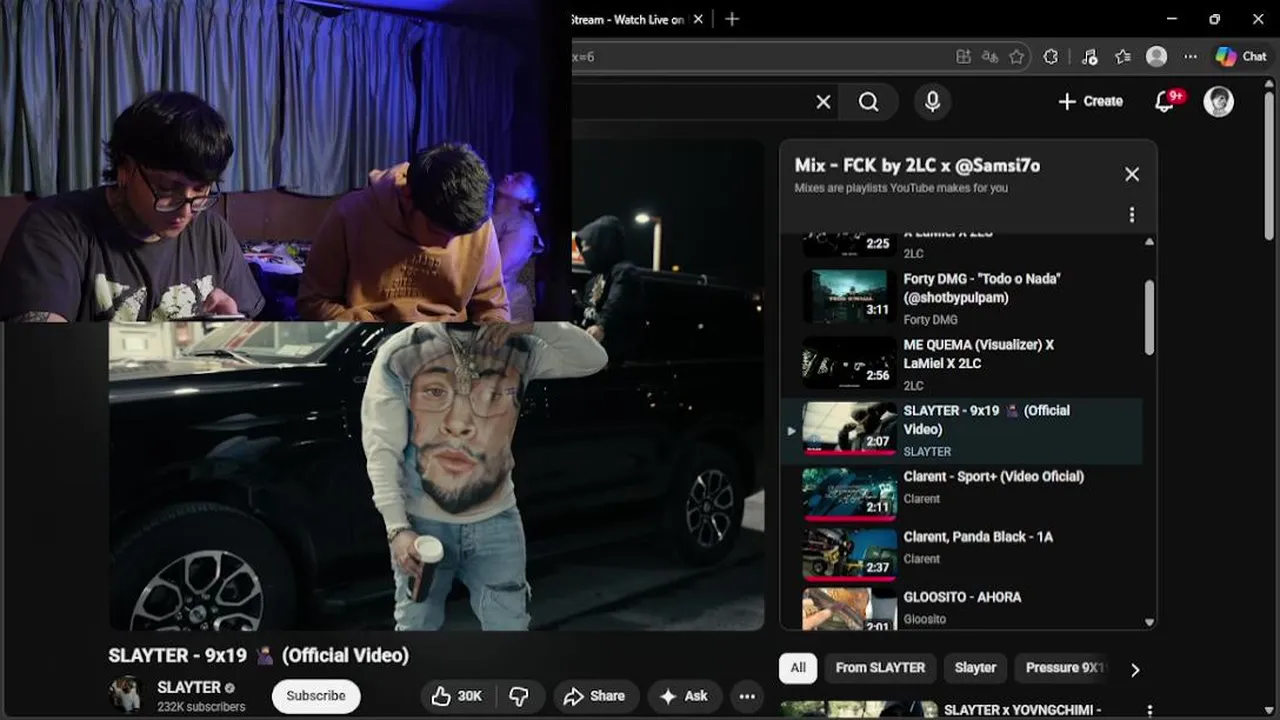This screenshot has width=1280, height=720.
Task: Select the All filter chip
Action: pos(798,668)
